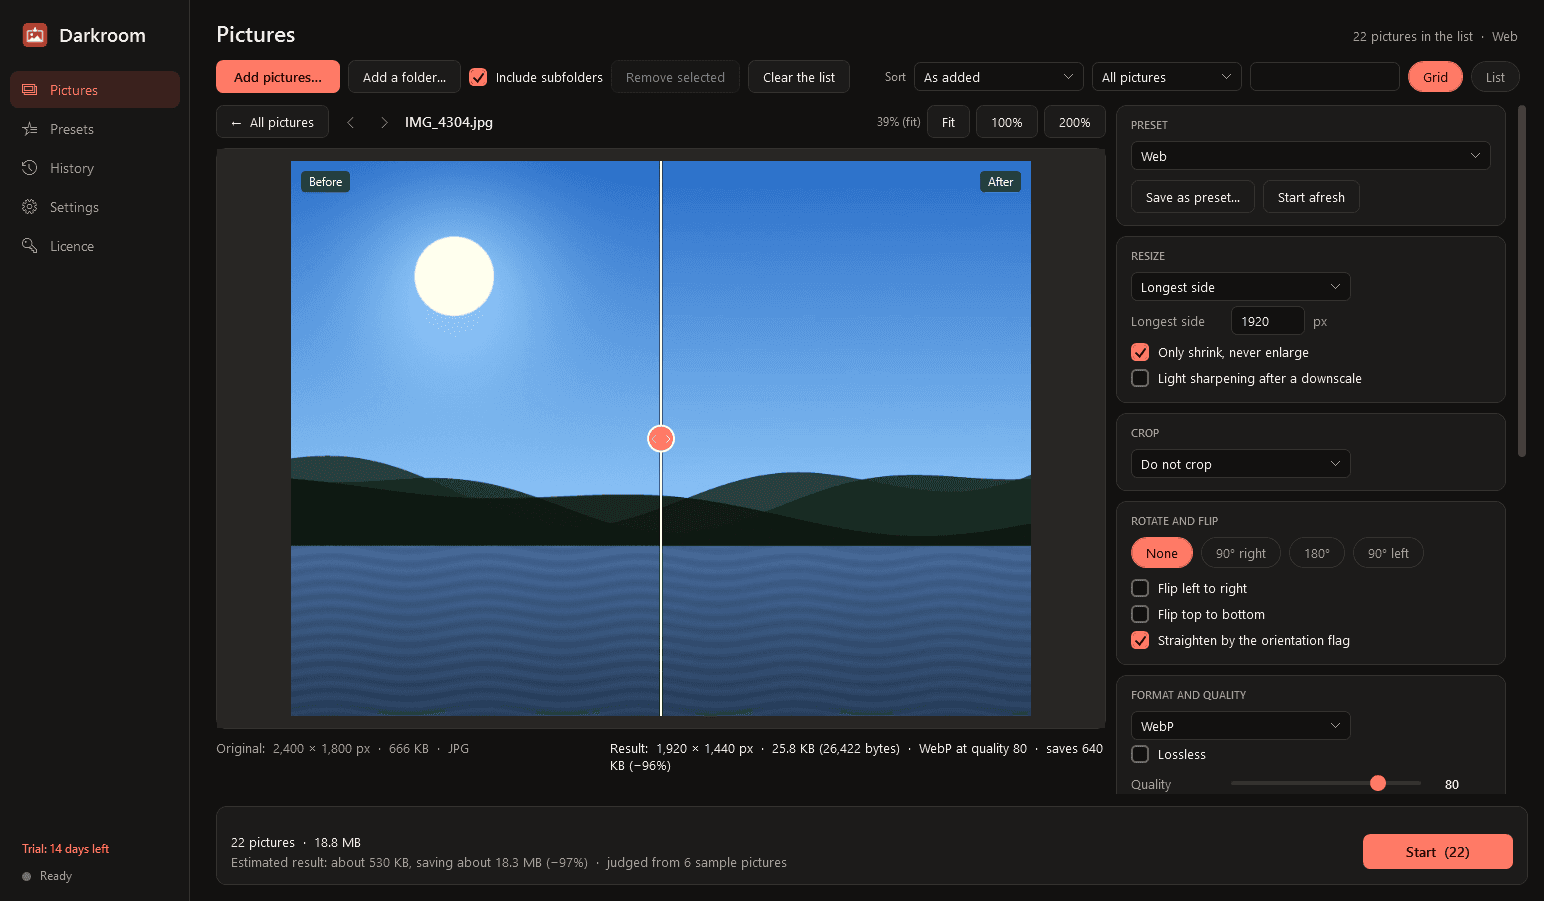1544x901 pixels.
Task: Set zoom to 200%
Action: tap(1074, 122)
